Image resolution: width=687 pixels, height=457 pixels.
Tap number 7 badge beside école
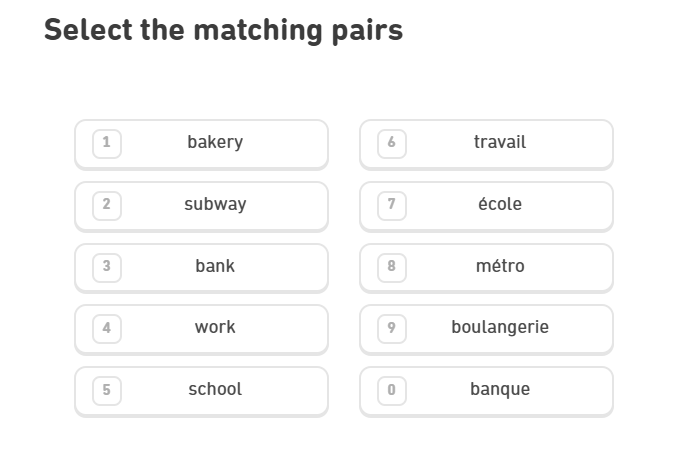pyautogui.click(x=391, y=205)
